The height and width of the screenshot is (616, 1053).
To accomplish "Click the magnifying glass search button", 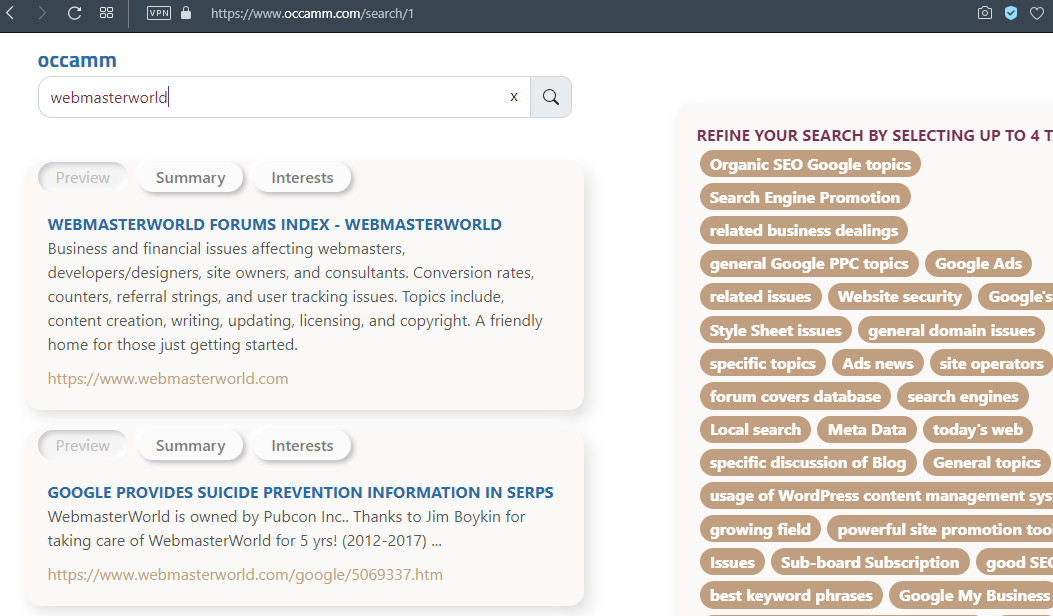I will [x=551, y=97].
